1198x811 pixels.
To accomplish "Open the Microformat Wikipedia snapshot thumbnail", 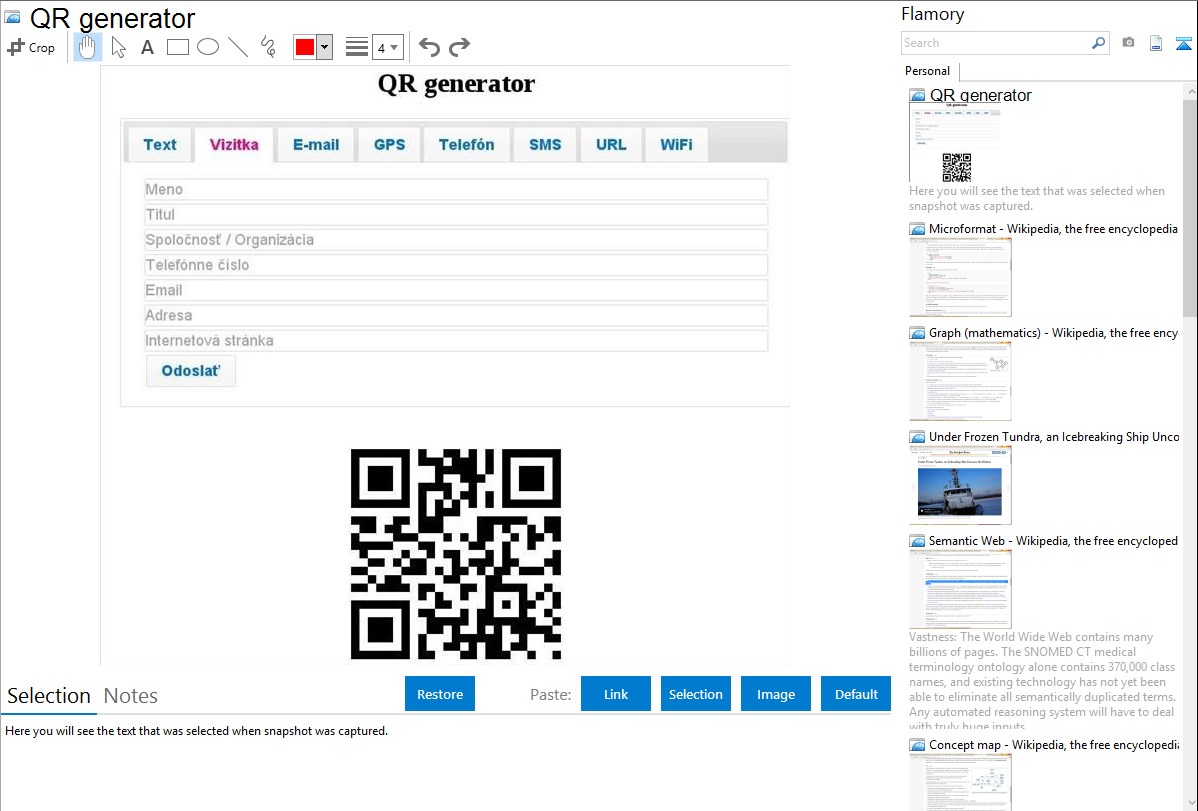I will coord(960,277).
